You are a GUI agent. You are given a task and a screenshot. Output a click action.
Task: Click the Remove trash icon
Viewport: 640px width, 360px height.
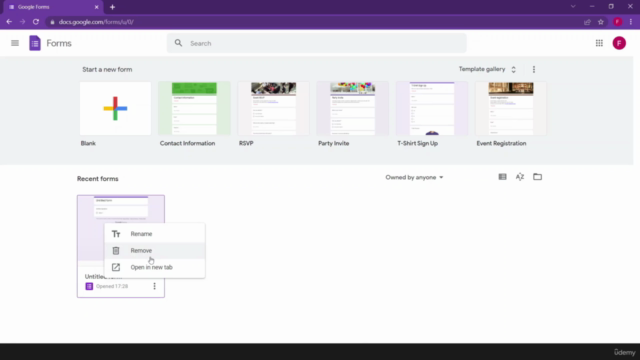tap(116, 251)
